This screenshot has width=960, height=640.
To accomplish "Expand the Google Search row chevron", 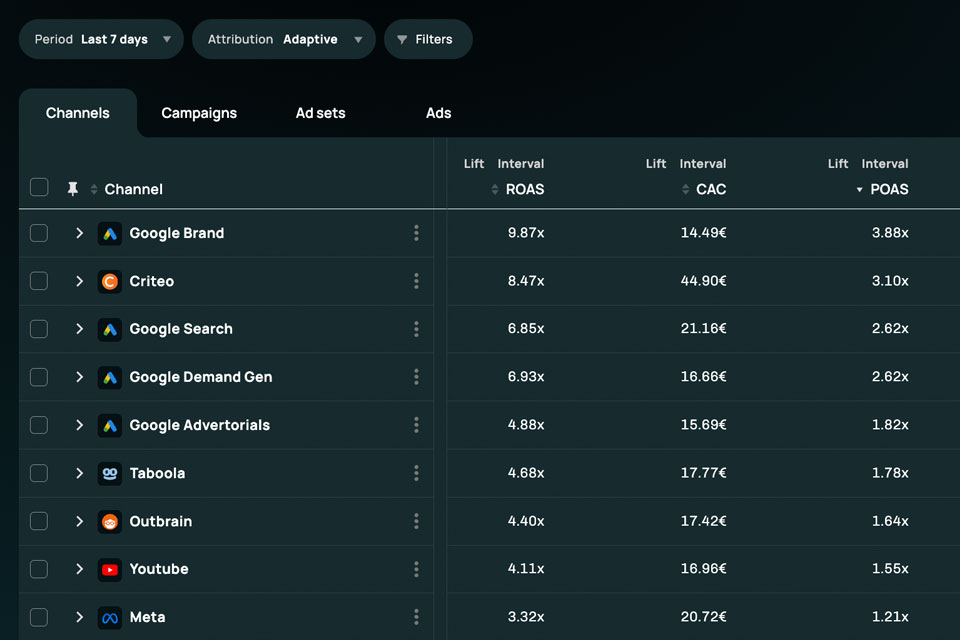I will (x=79, y=329).
